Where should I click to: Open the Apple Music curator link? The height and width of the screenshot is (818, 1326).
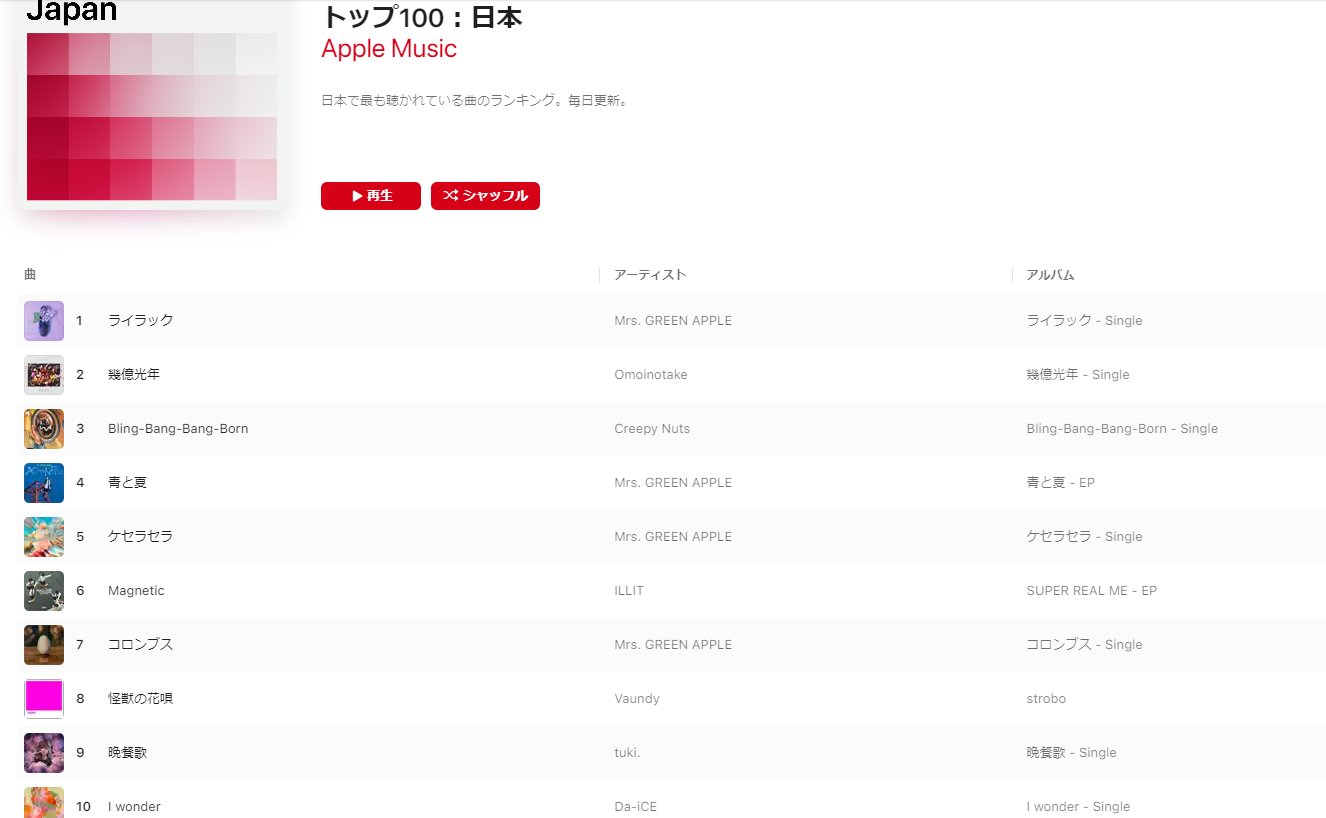click(x=389, y=48)
